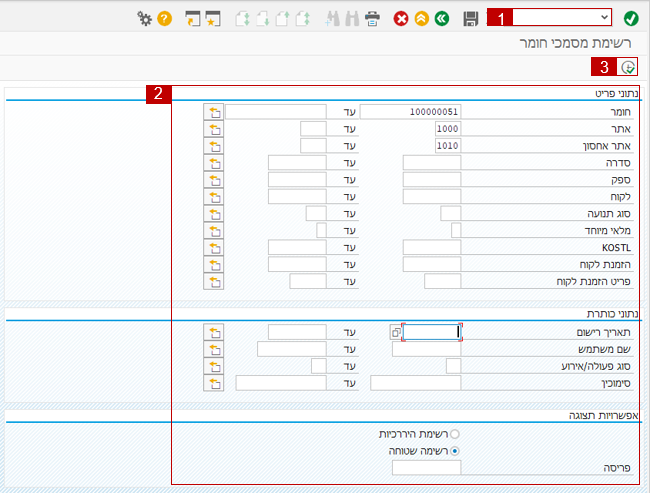
Task: Click the Create Shortcut star icon
Action: click(x=213, y=19)
